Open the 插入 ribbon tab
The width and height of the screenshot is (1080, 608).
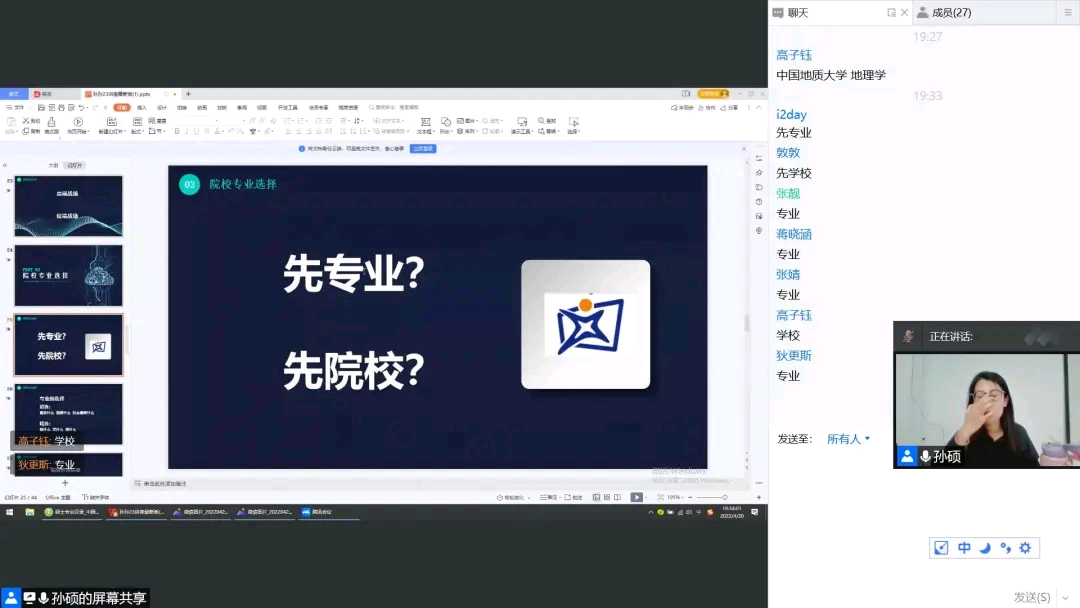(x=141, y=107)
